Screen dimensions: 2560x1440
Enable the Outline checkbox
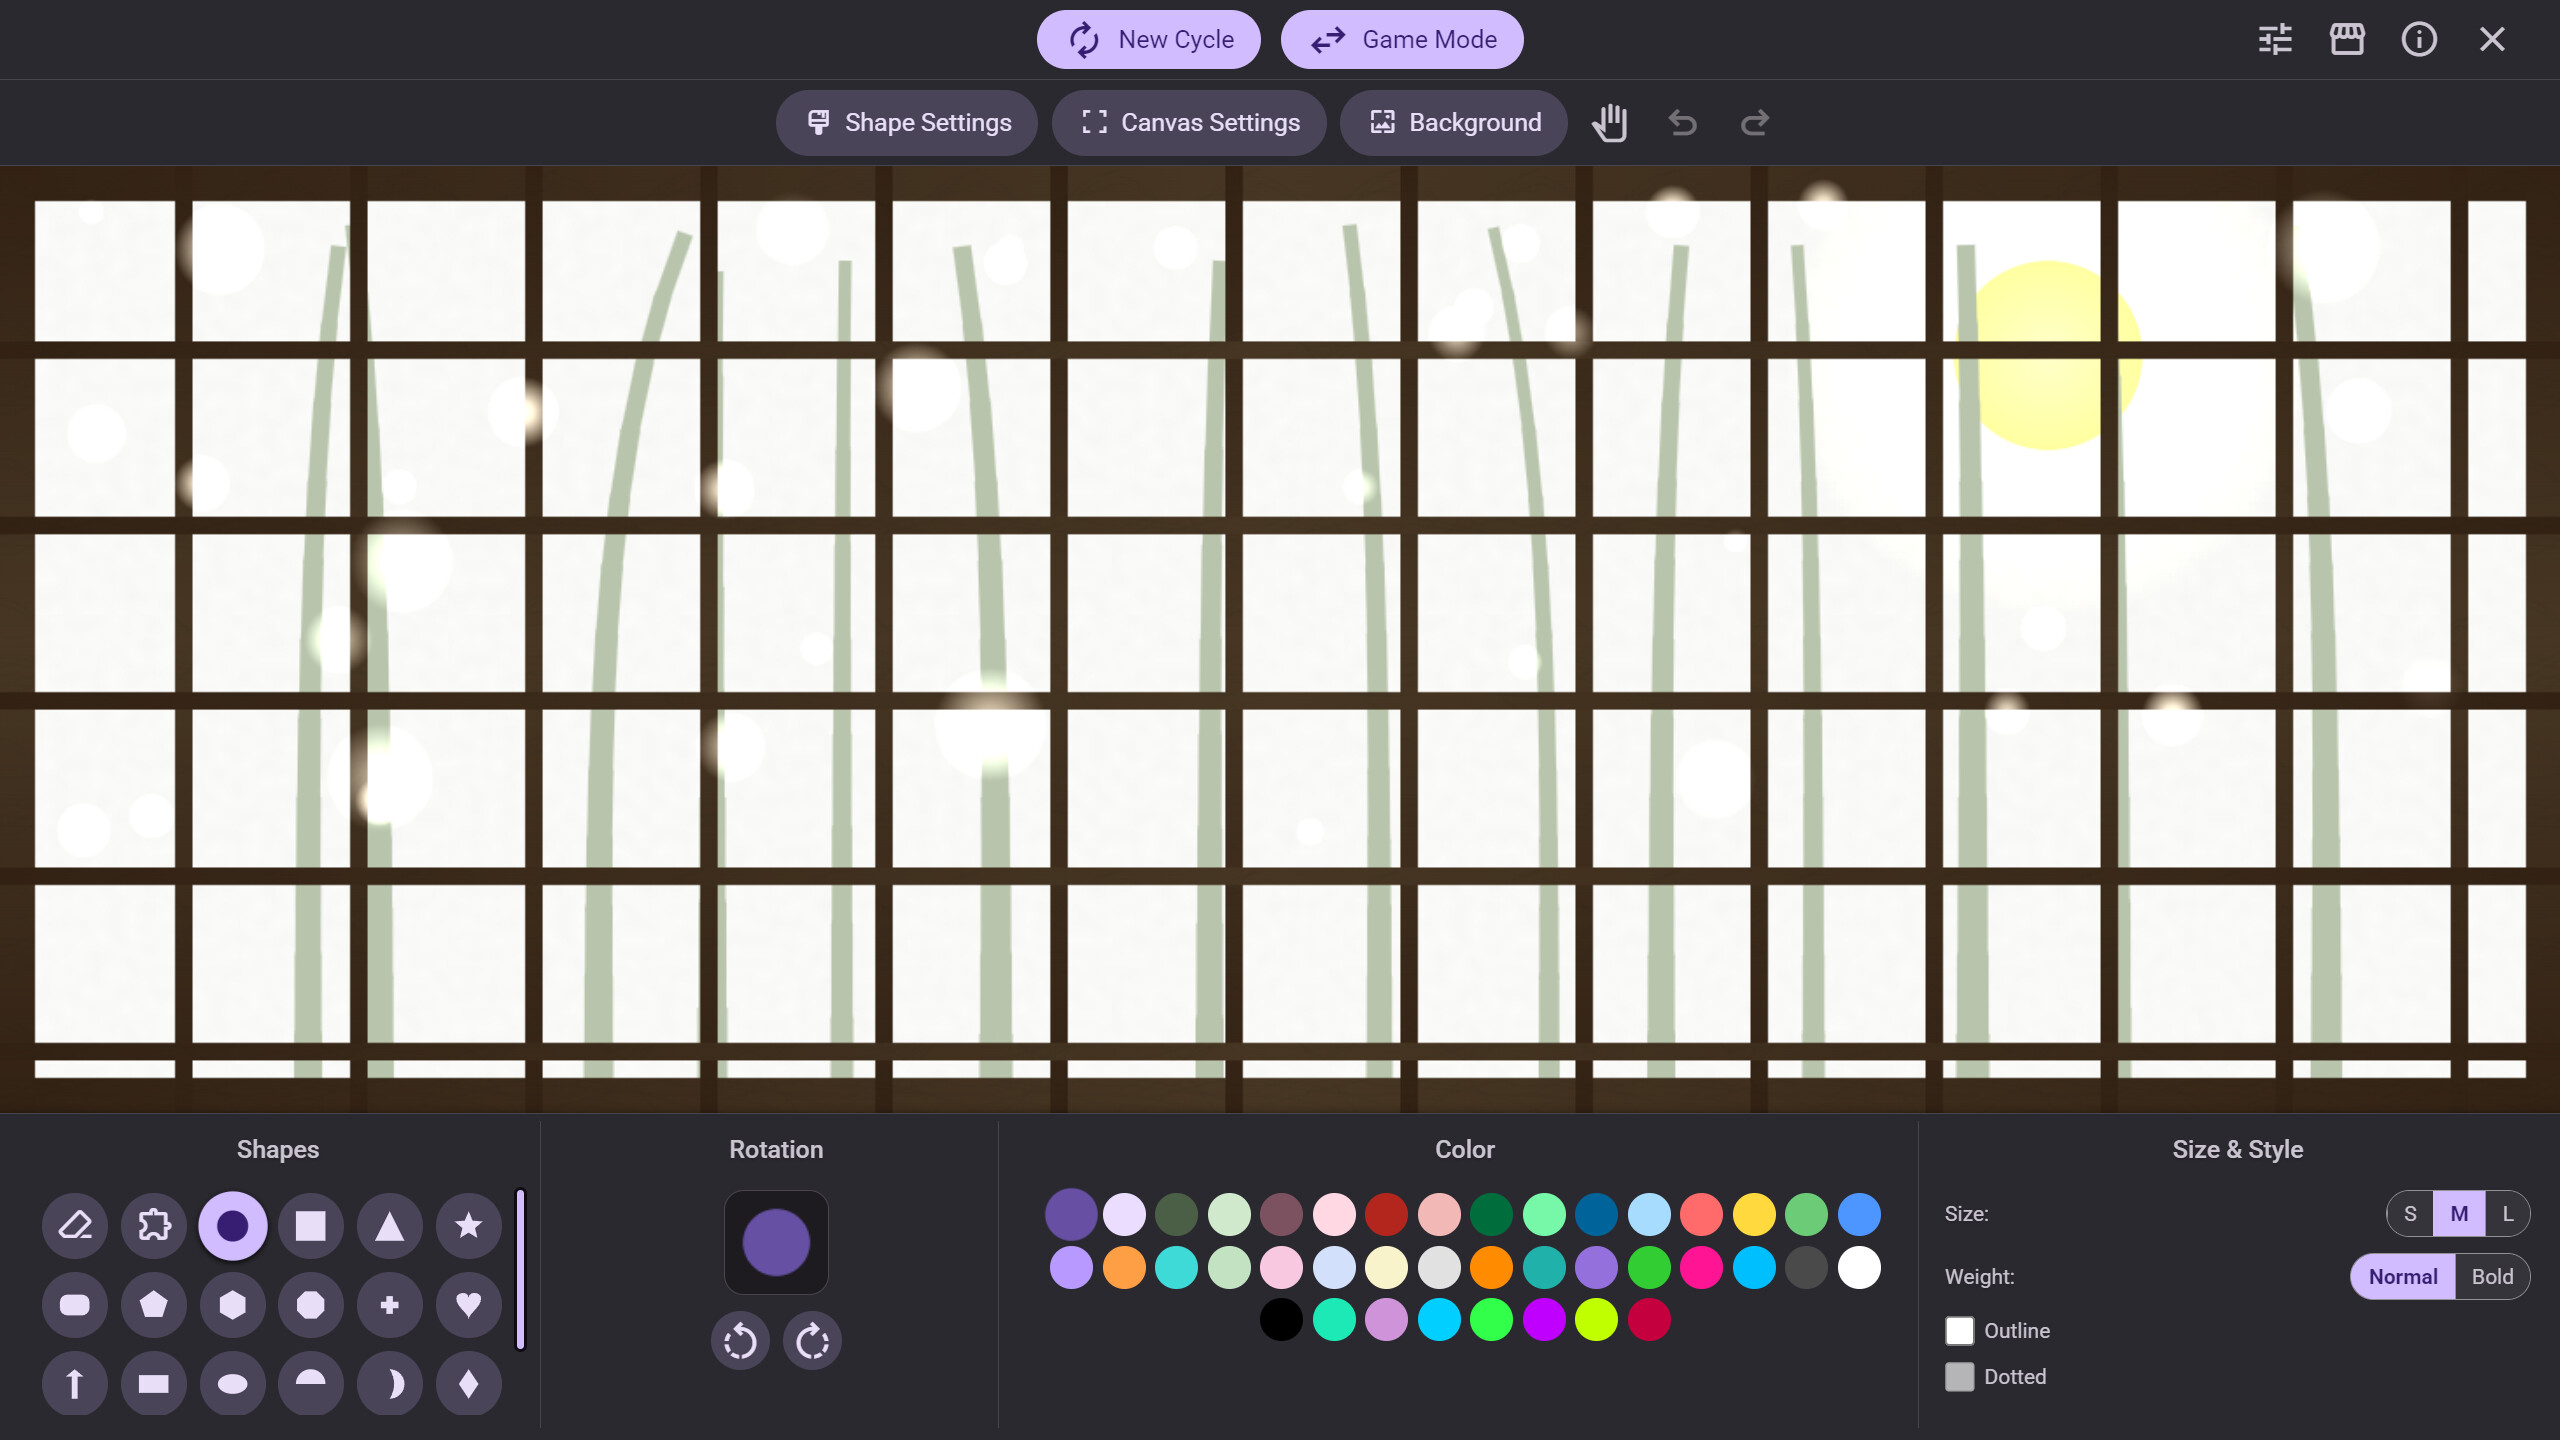[x=1959, y=1330]
